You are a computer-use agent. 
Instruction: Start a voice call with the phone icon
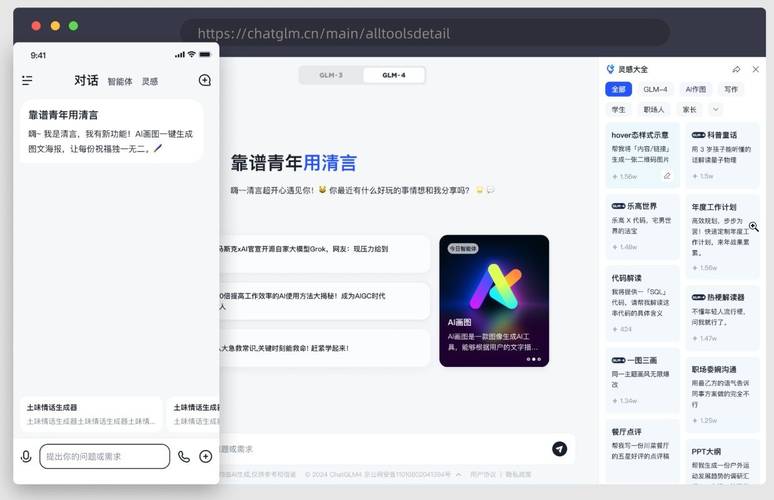tap(184, 457)
